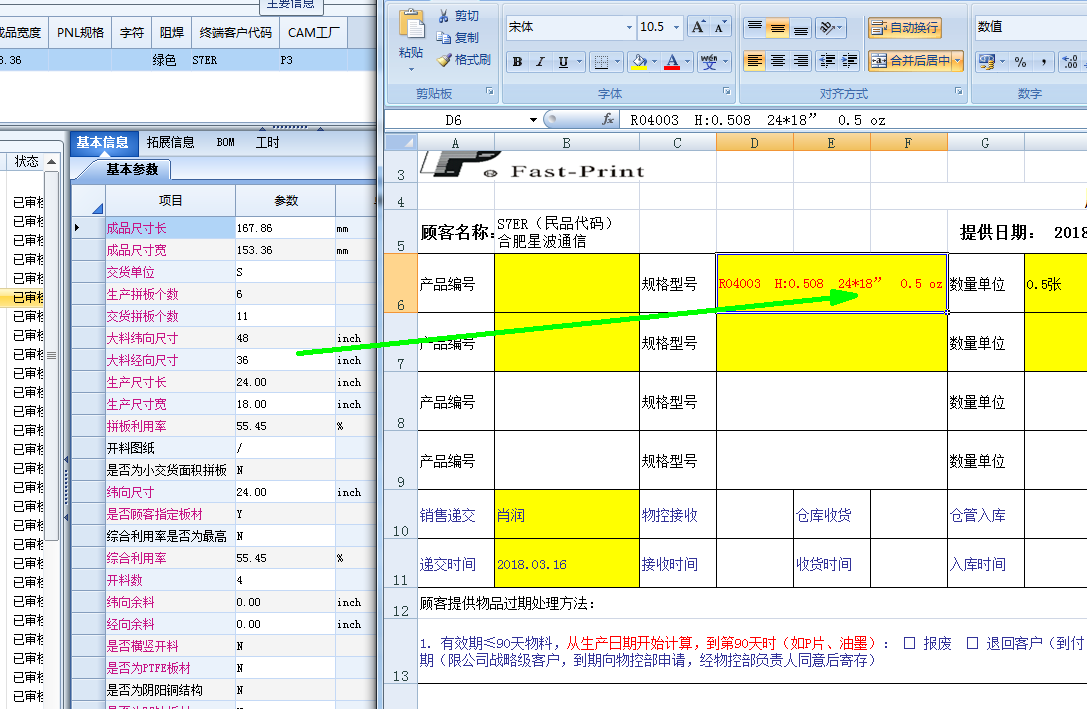Select column D header in Excel
1087x709 pixels.
[x=754, y=143]
